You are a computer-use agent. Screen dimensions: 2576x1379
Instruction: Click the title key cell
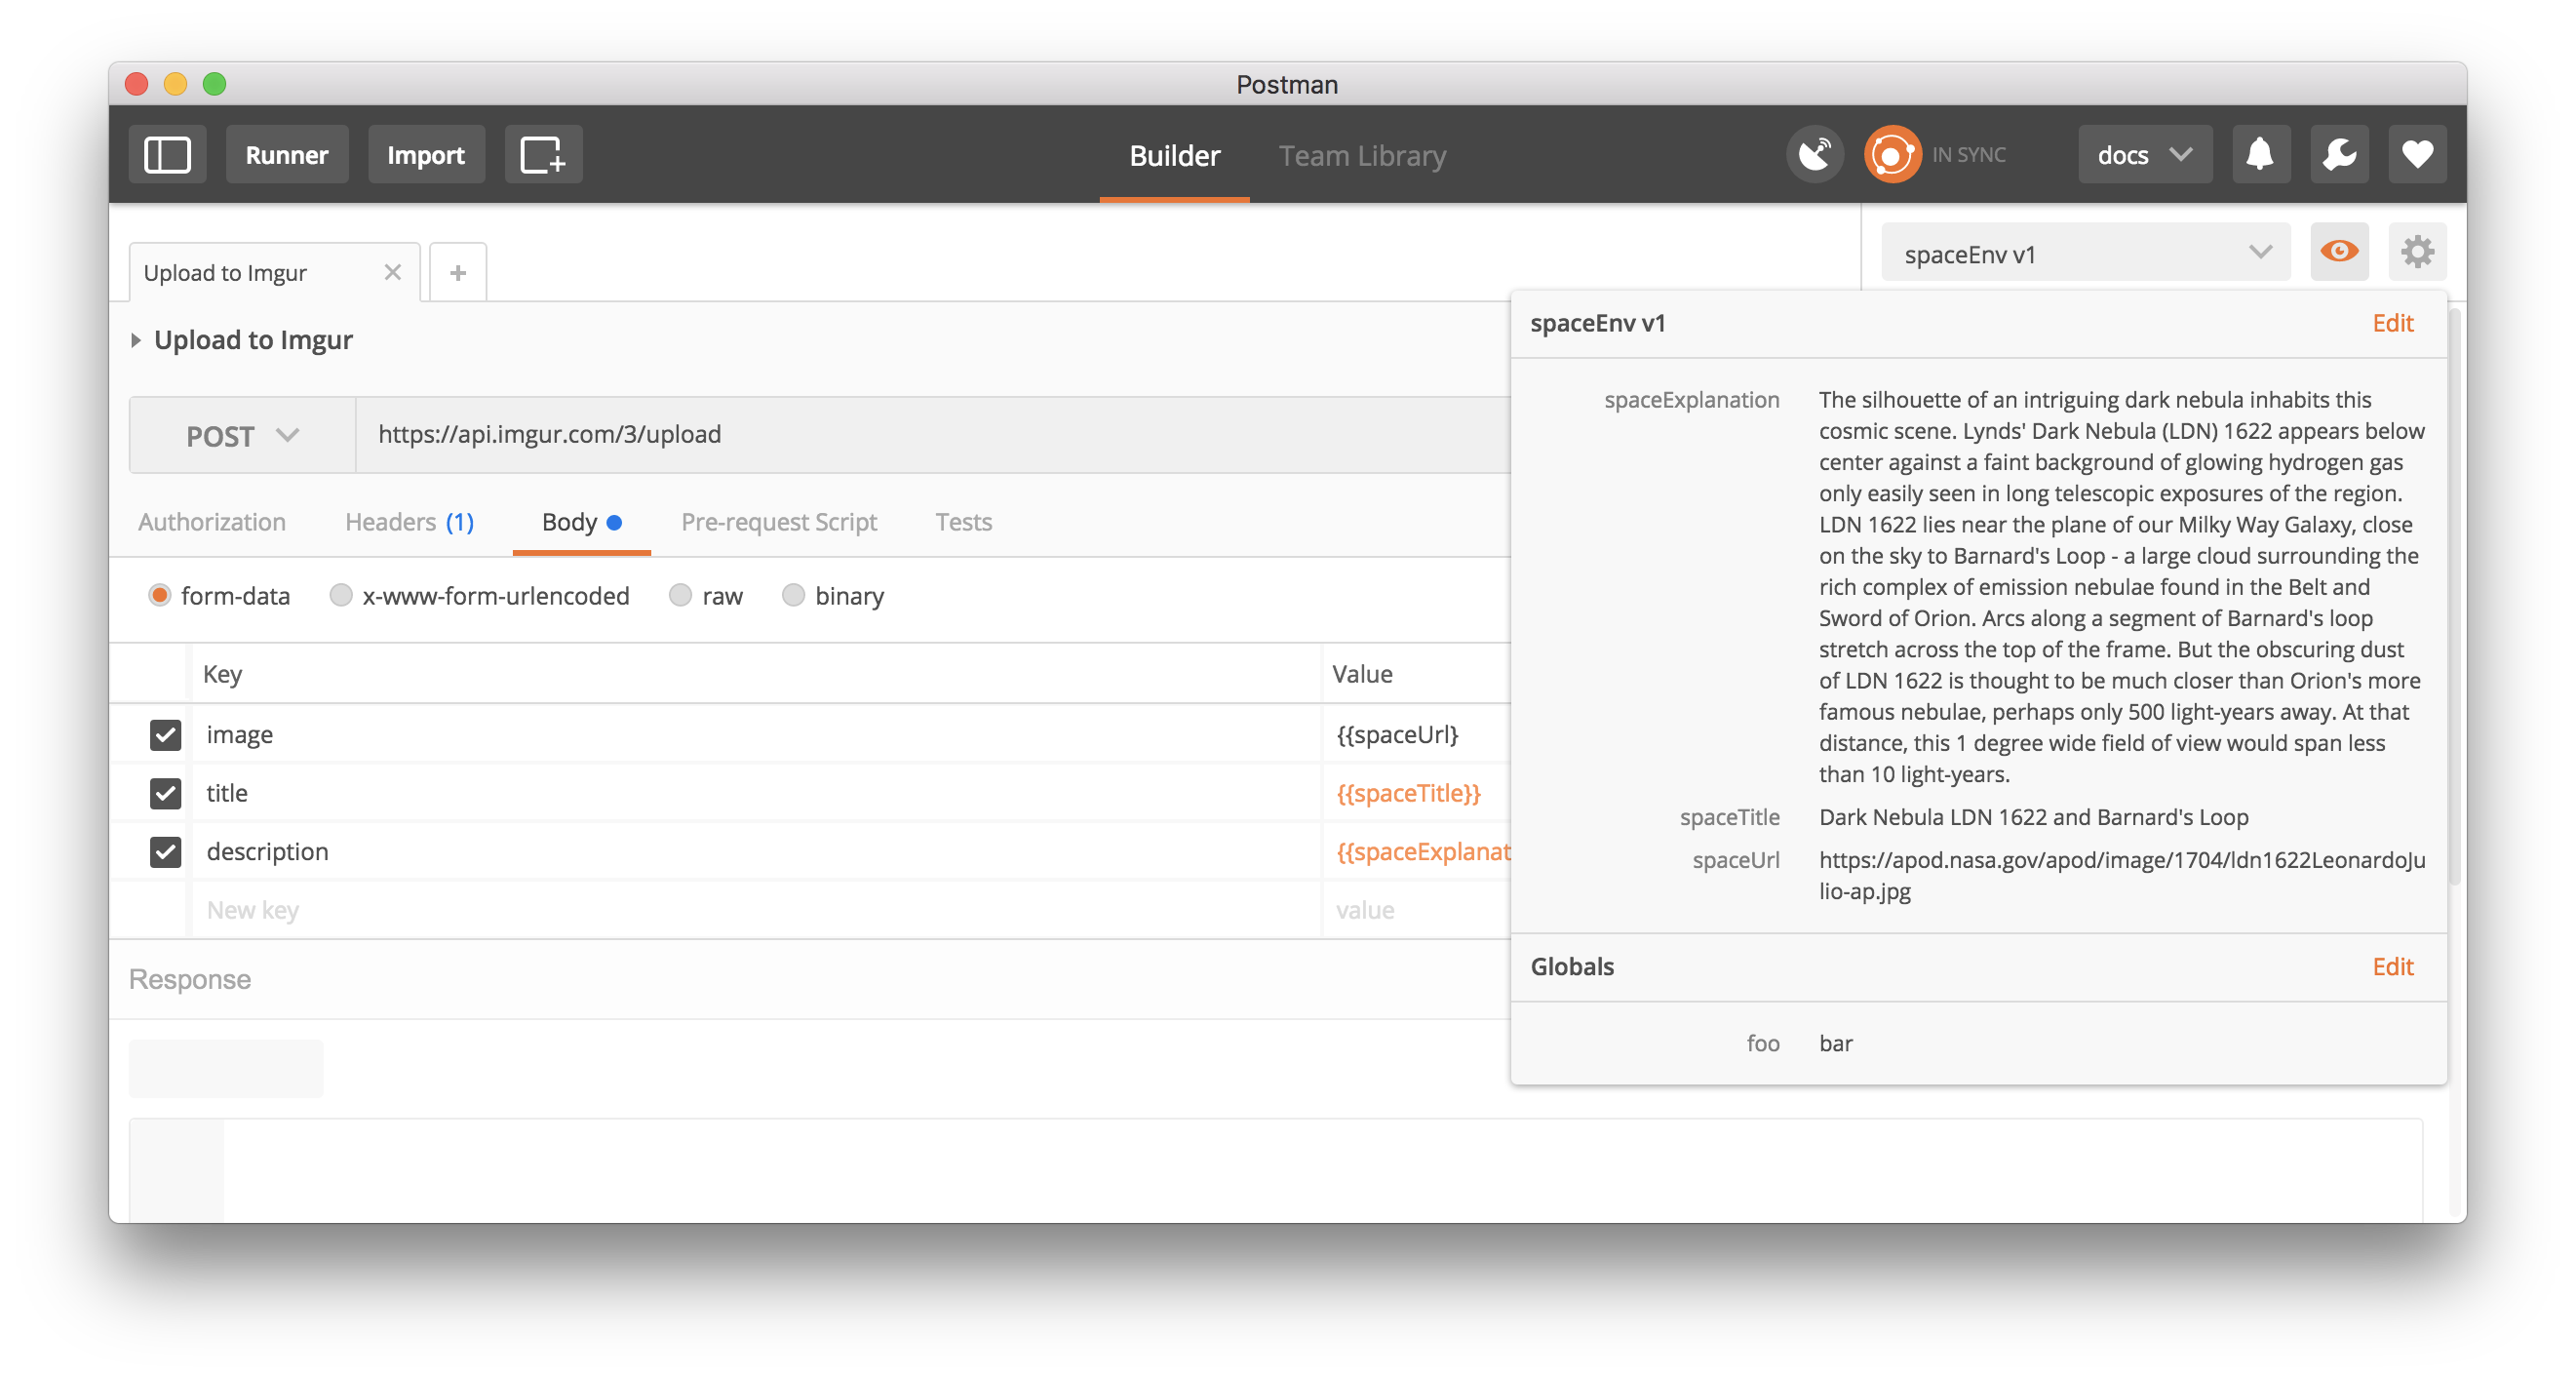tap(756, 793)
